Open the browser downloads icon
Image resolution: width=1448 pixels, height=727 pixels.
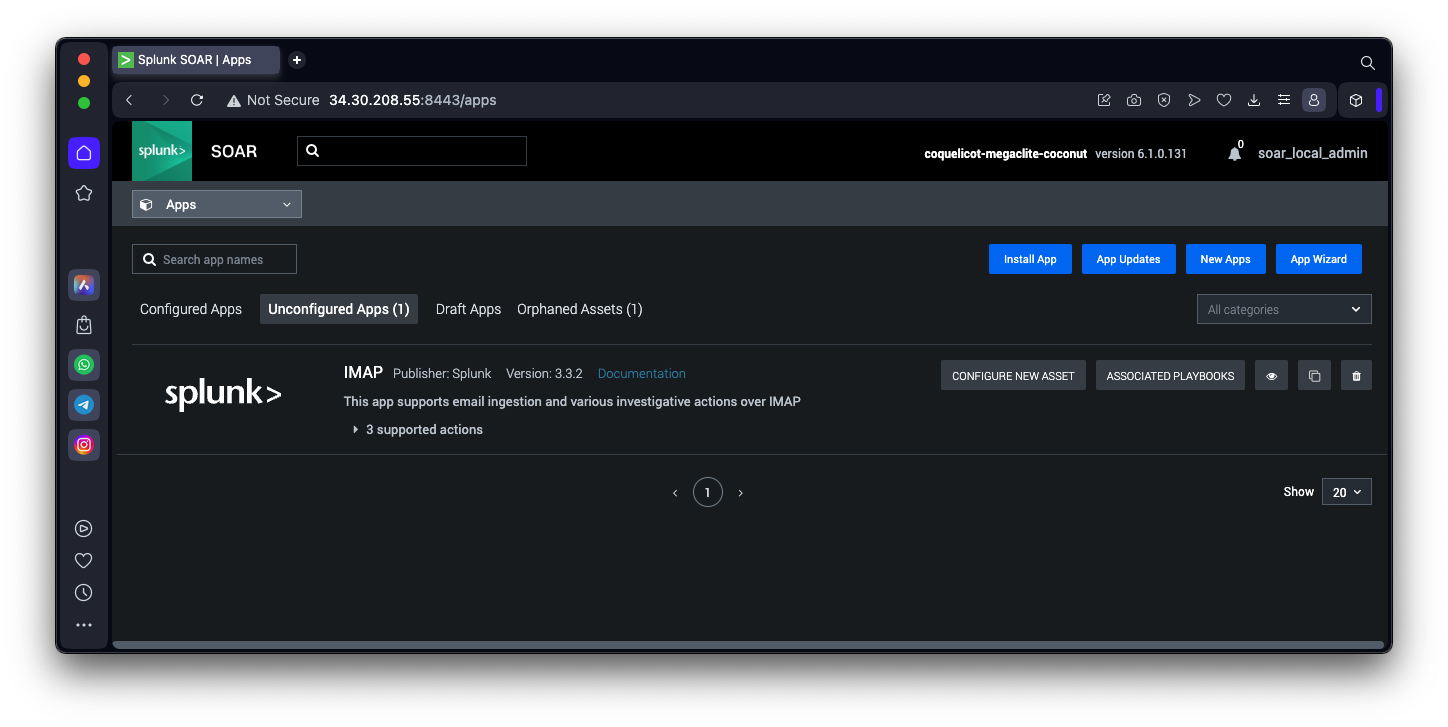tap(1254, 100)
